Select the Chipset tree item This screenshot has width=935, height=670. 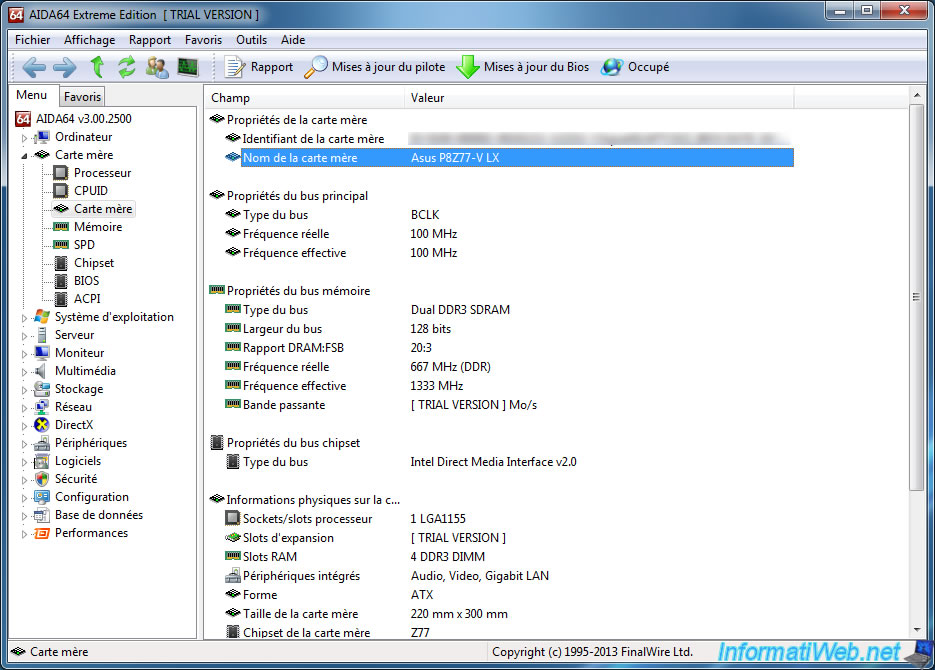(x=94, y=263)
